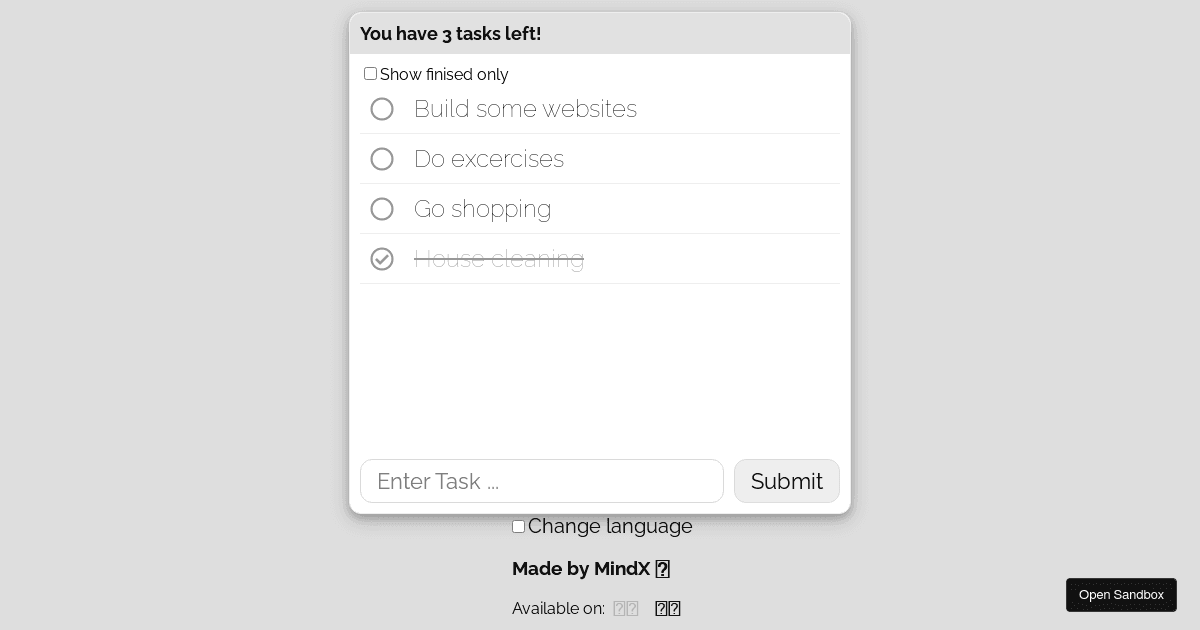Check the "Change language" checkbox
This screenshot has height=630, width=1200.
(518, 526)
